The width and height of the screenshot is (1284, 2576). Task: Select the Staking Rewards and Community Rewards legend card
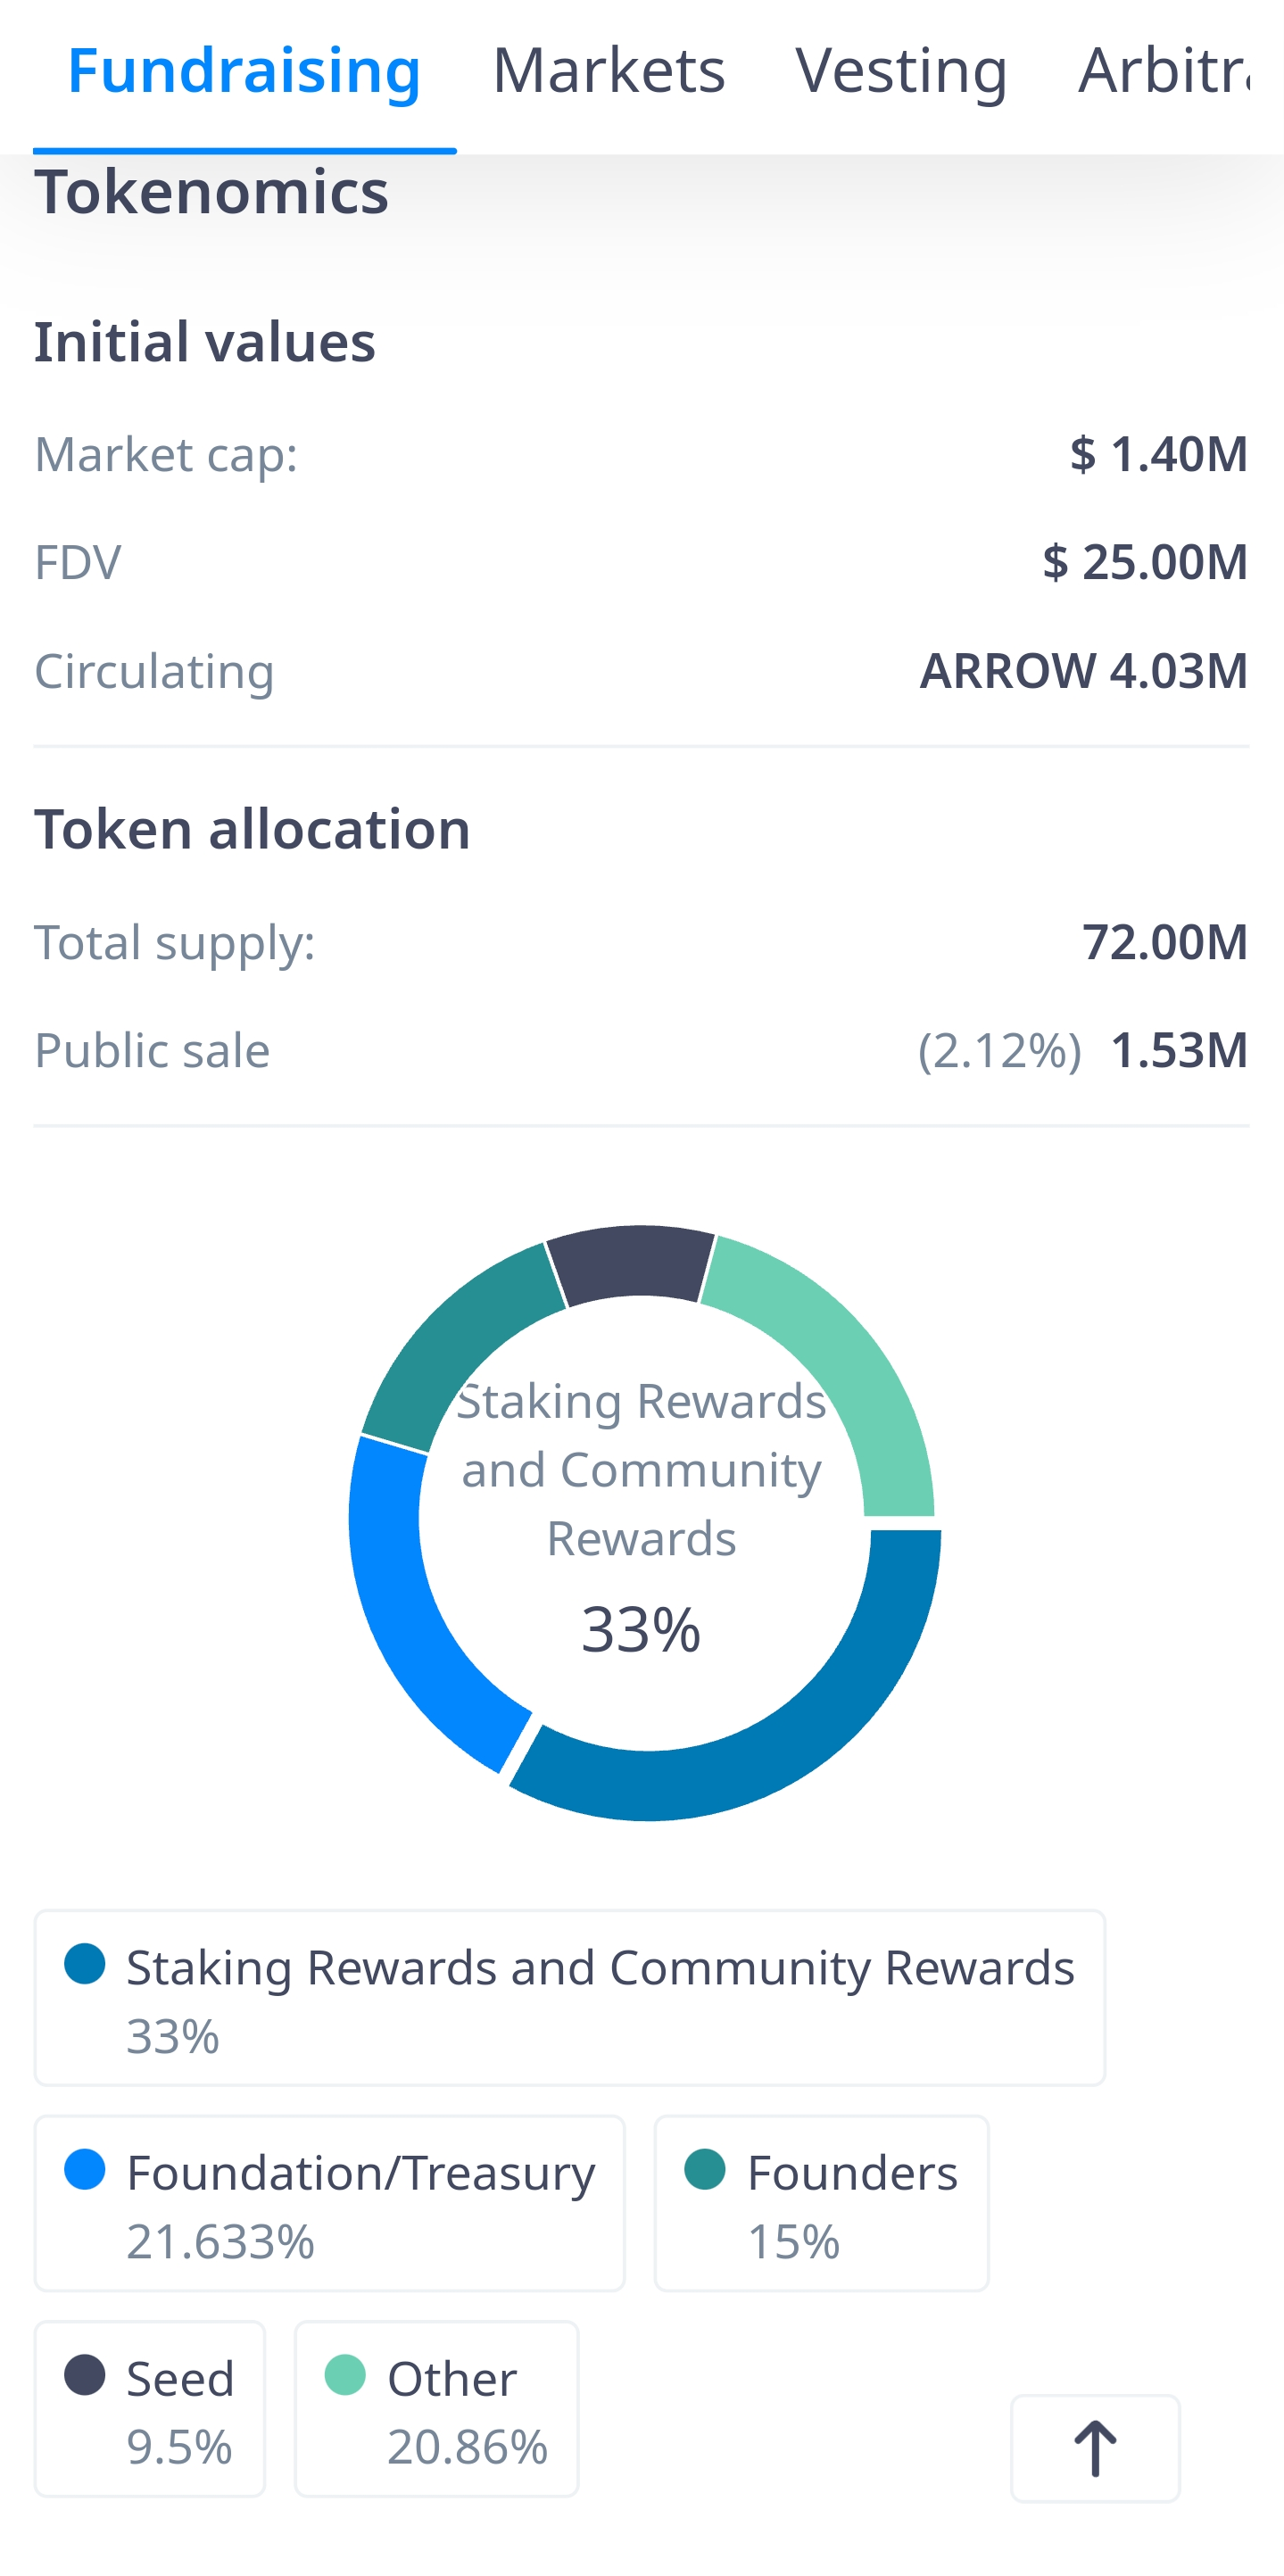coord(569,1997)
